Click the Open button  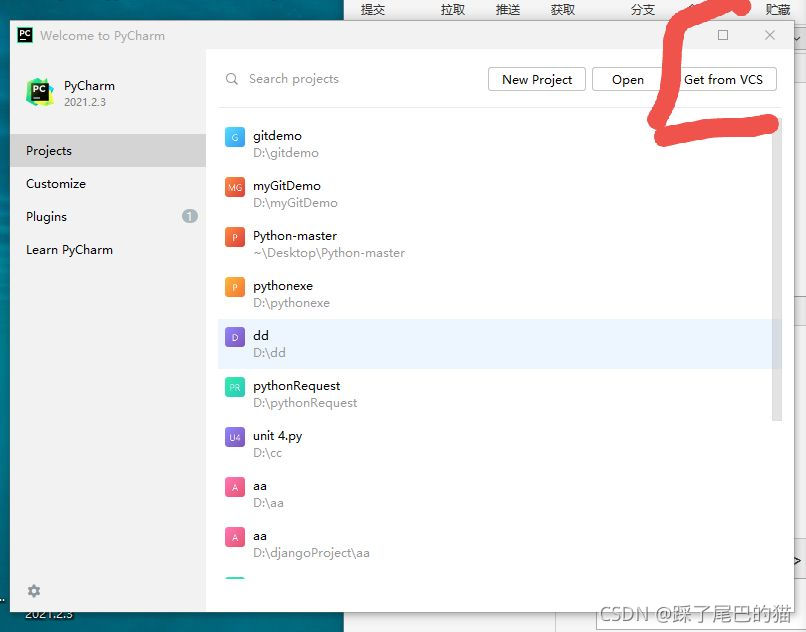coord(628,79)
